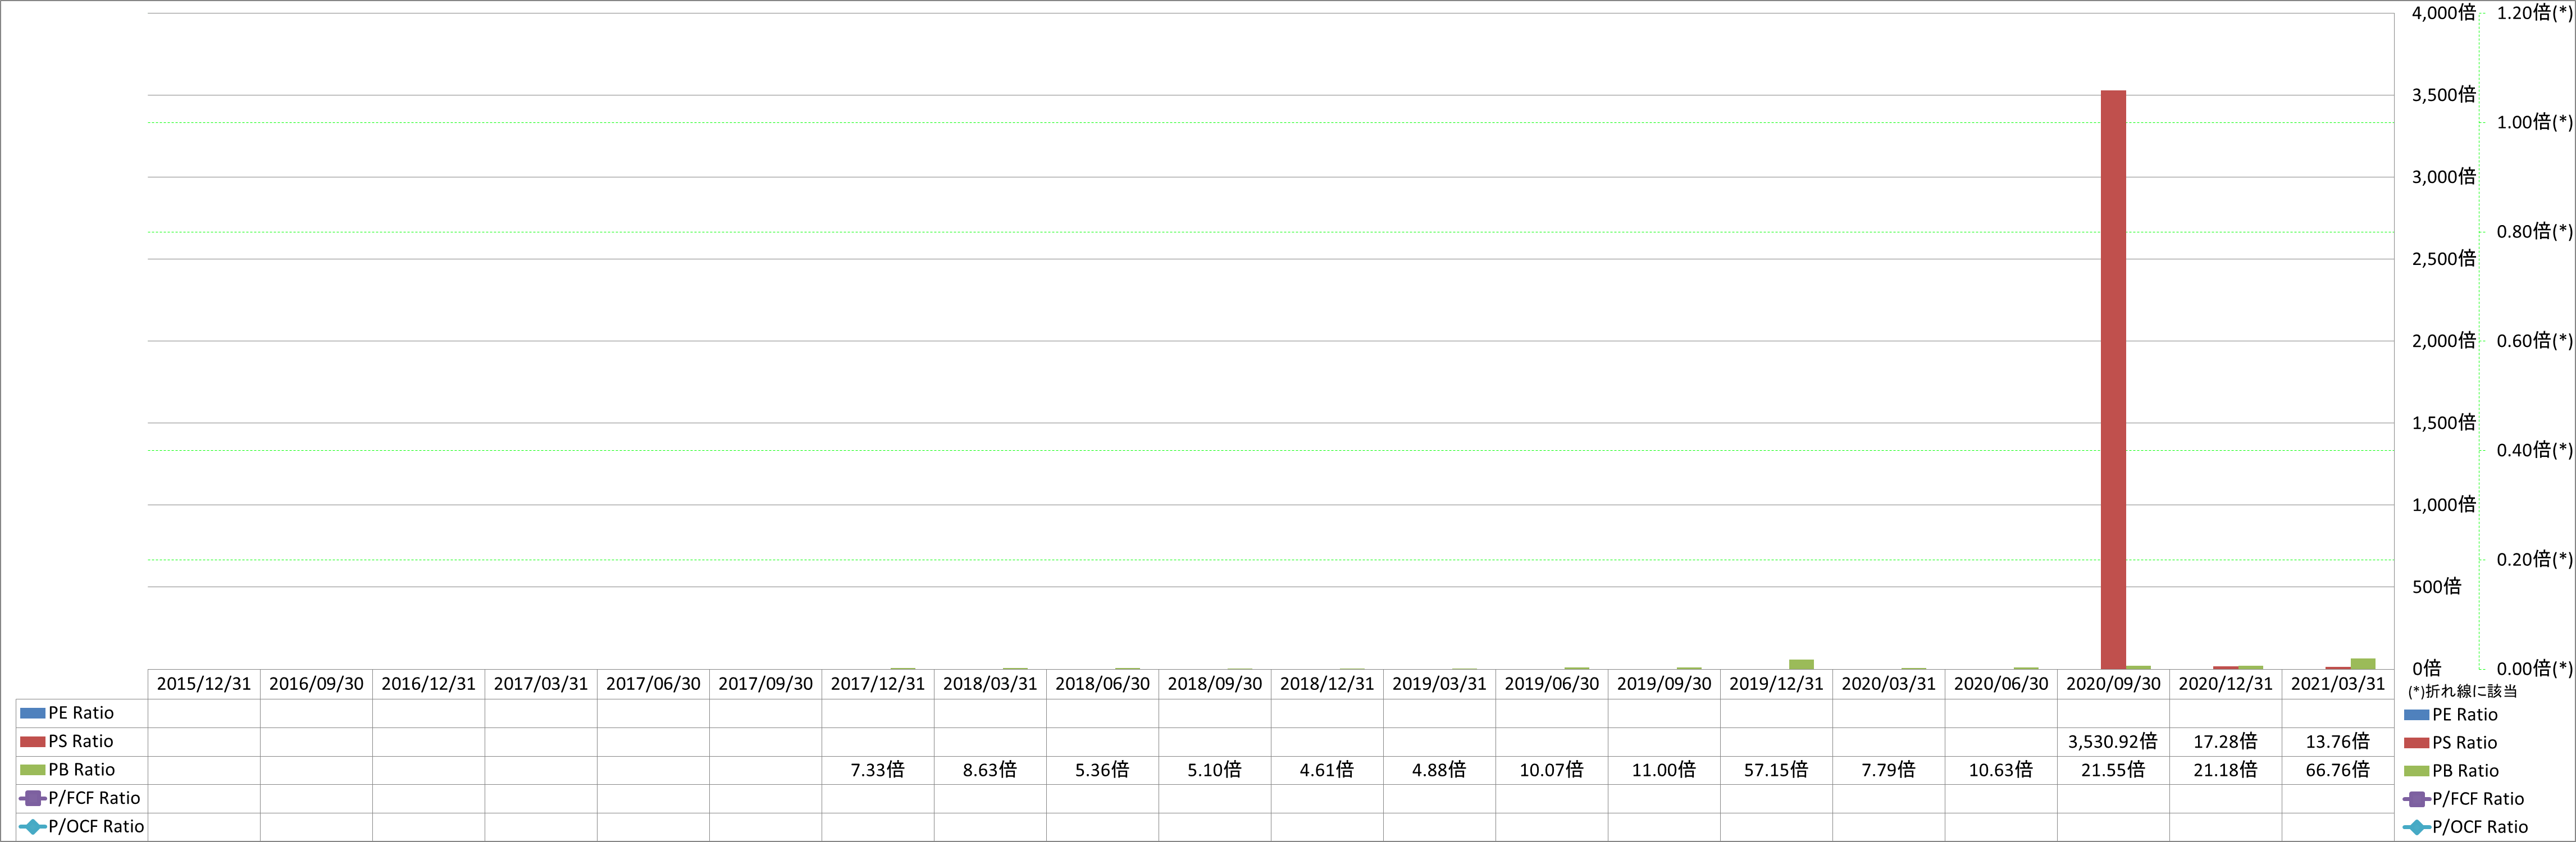2576x842 pixels.
Task: Click the 2021/03/31 date column header
Action: (x=2337, y=684)
